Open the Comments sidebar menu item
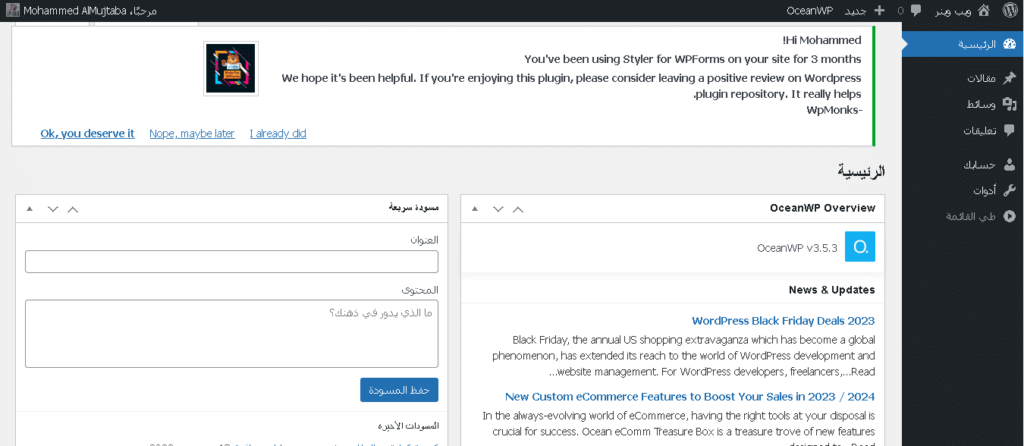The height and width of the screenshot is (446, 1024). coord(970,131)
